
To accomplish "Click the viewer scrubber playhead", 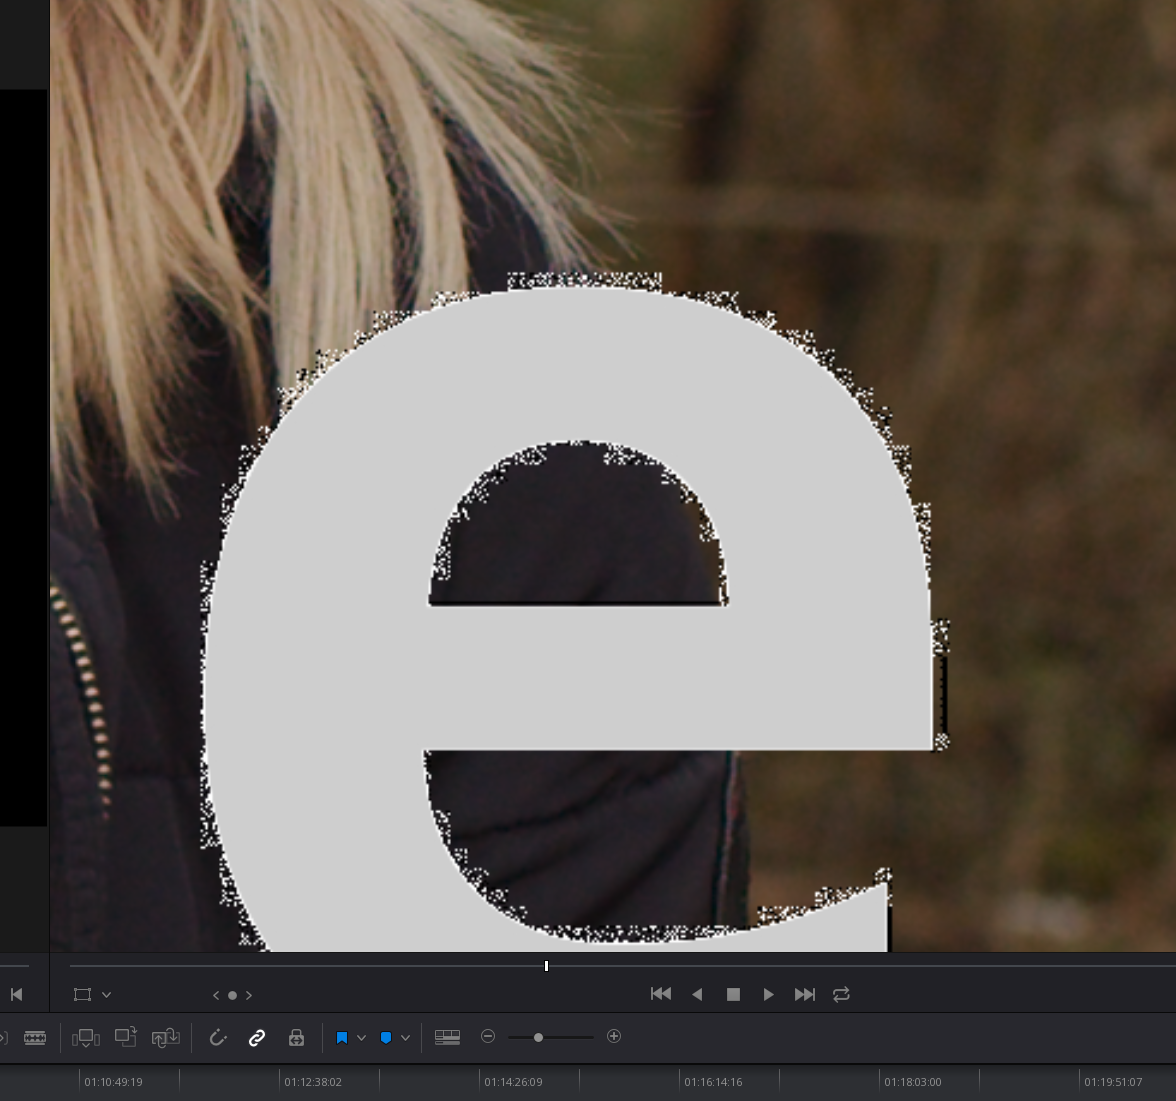I will pos(546,966).
